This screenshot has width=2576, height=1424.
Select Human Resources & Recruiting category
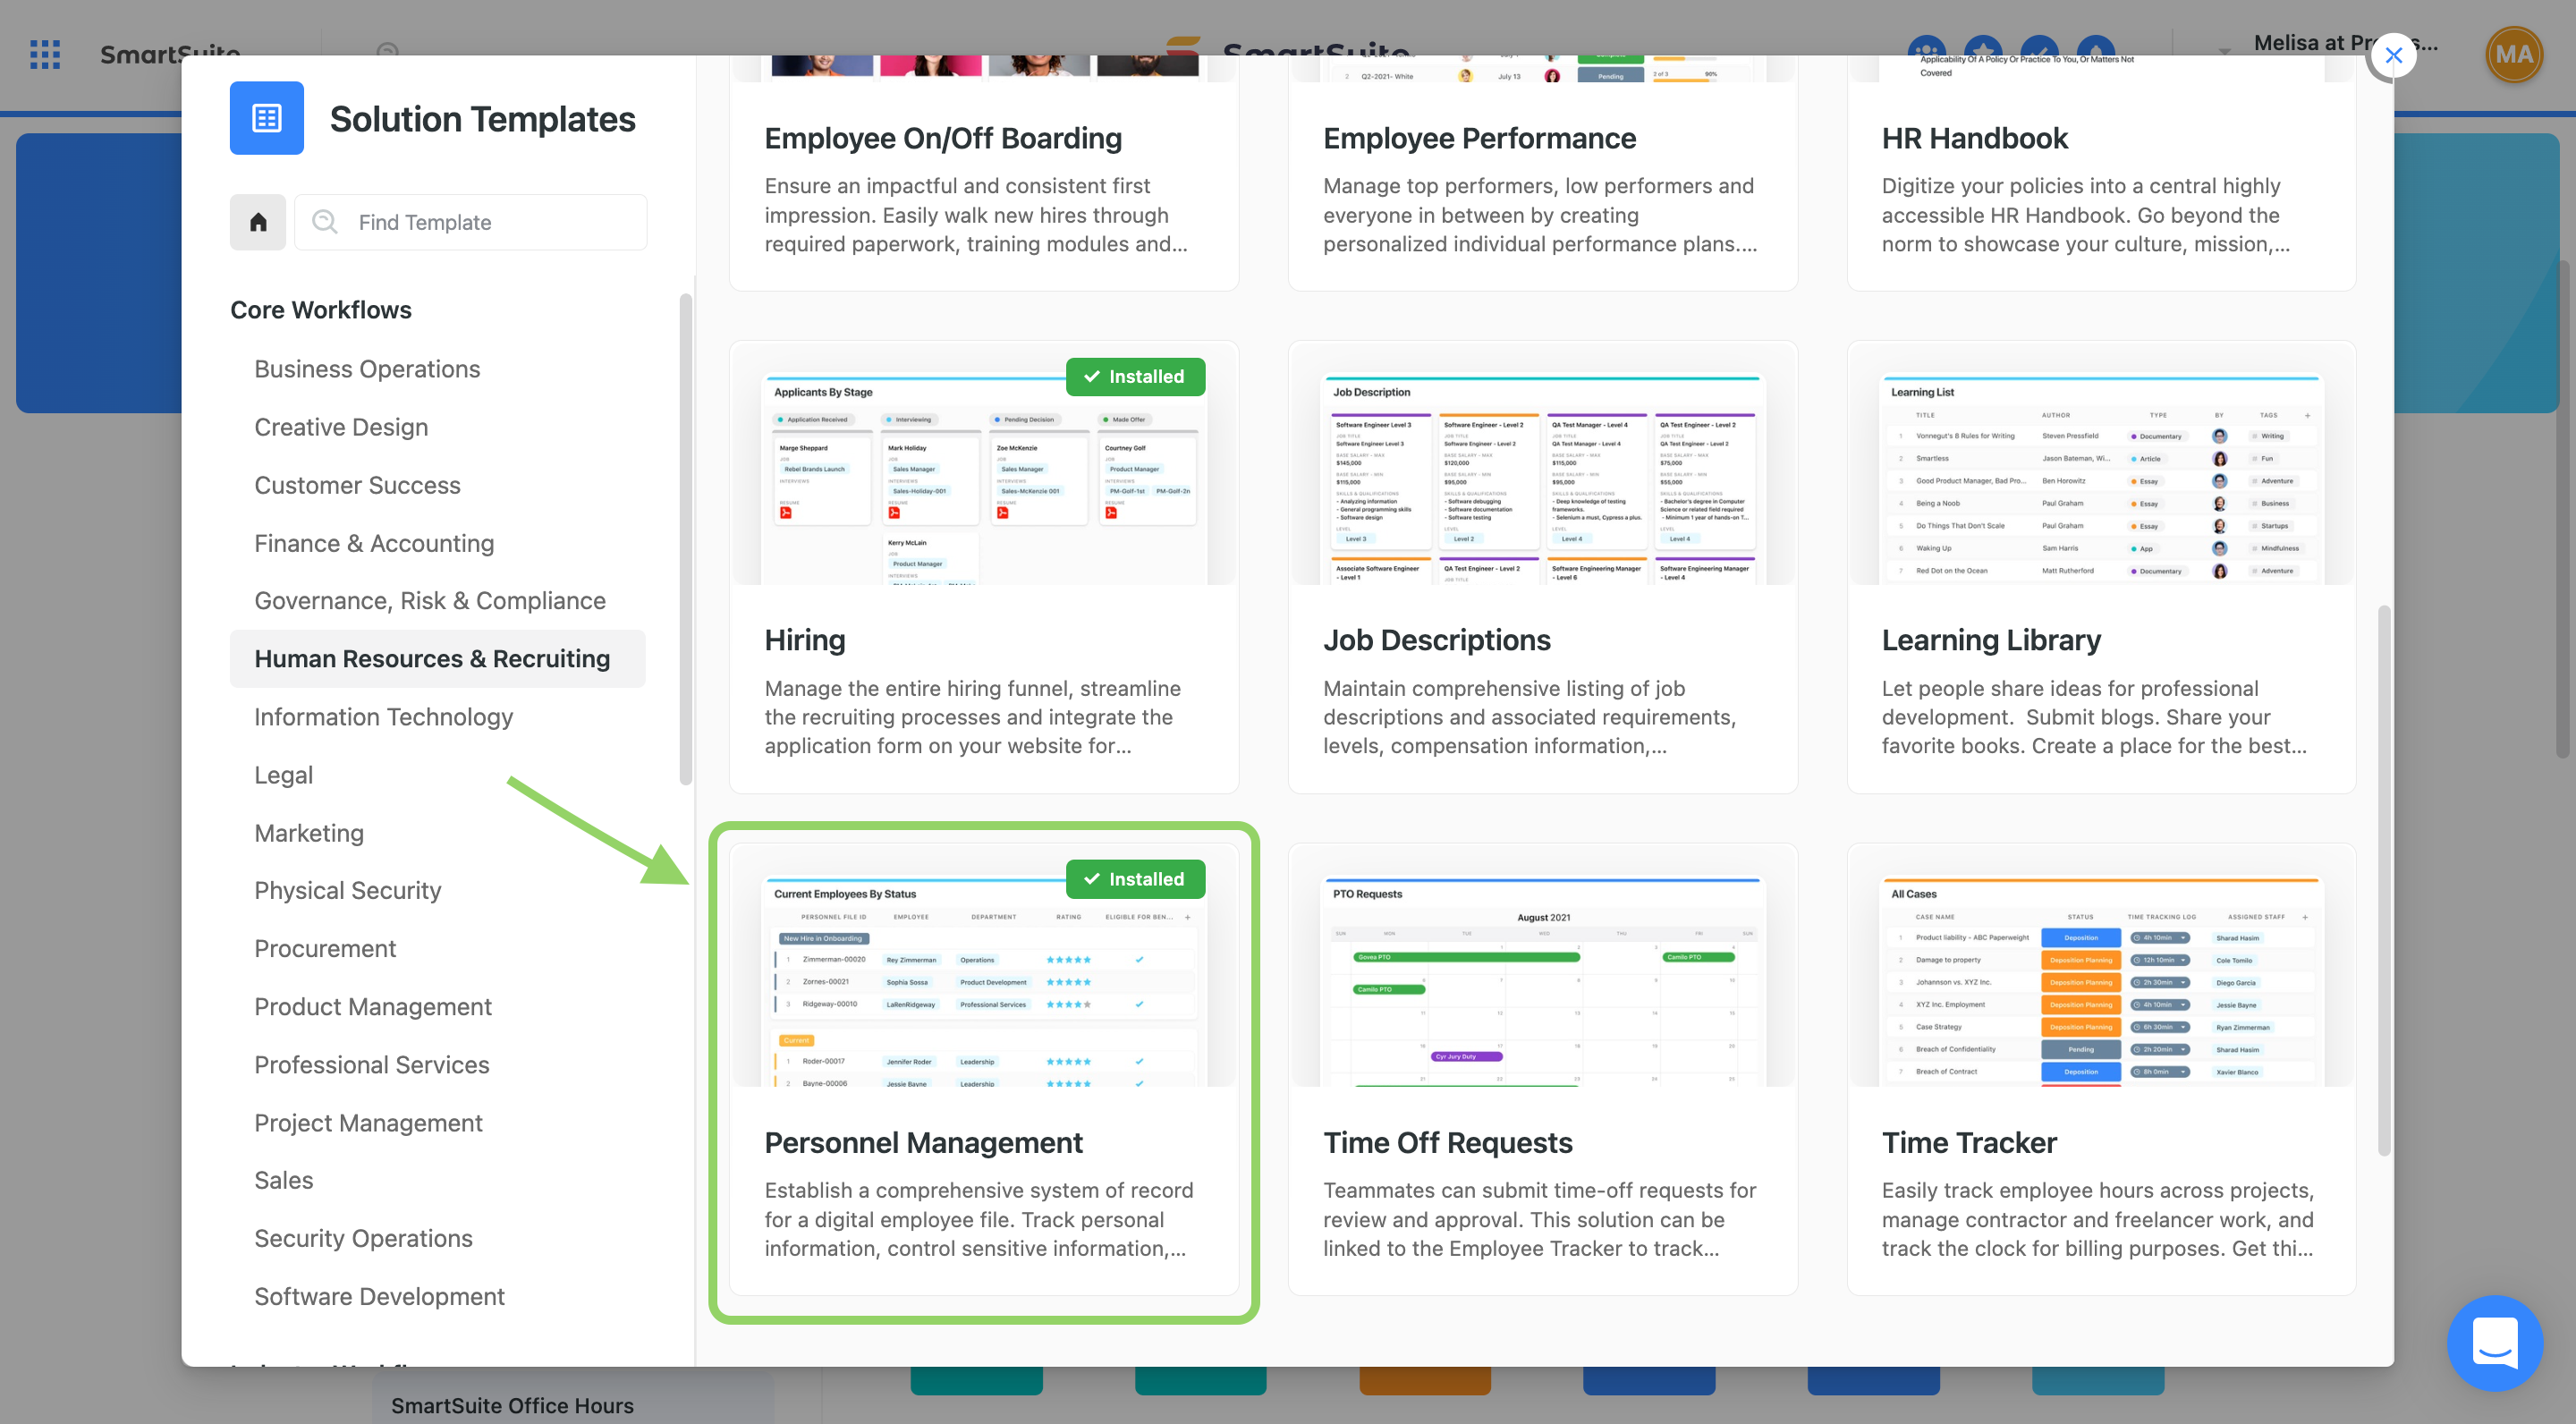click(x=431, y=657)
